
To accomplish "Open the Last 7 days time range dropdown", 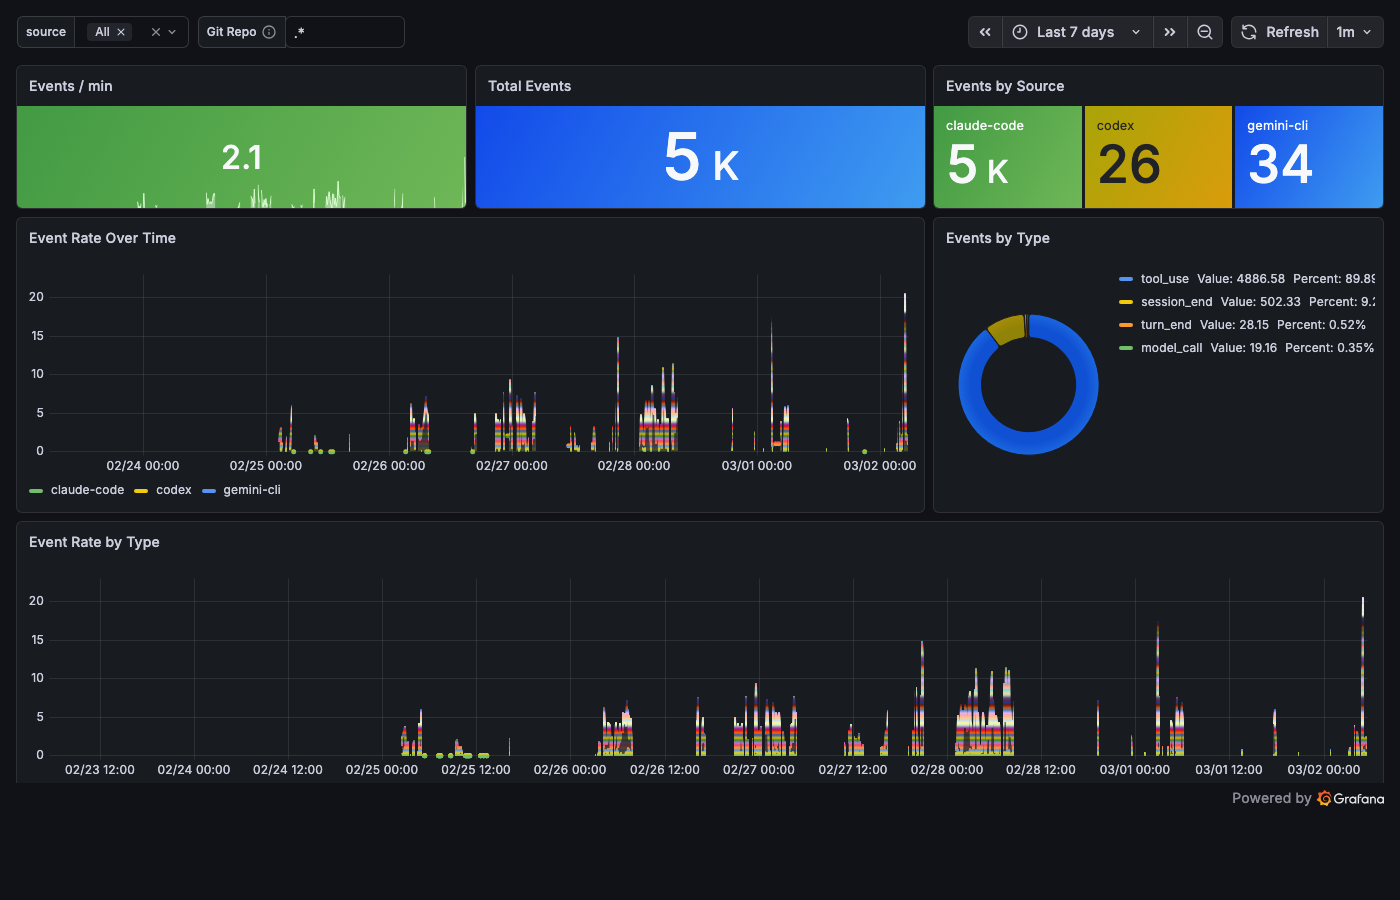I will pos(1077,32).
